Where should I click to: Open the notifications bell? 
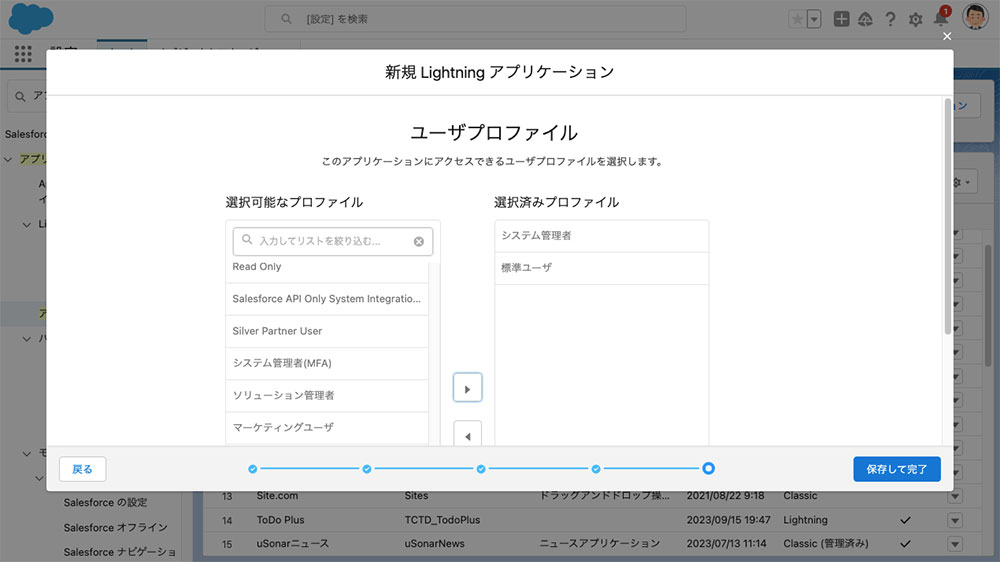[940, 19]
